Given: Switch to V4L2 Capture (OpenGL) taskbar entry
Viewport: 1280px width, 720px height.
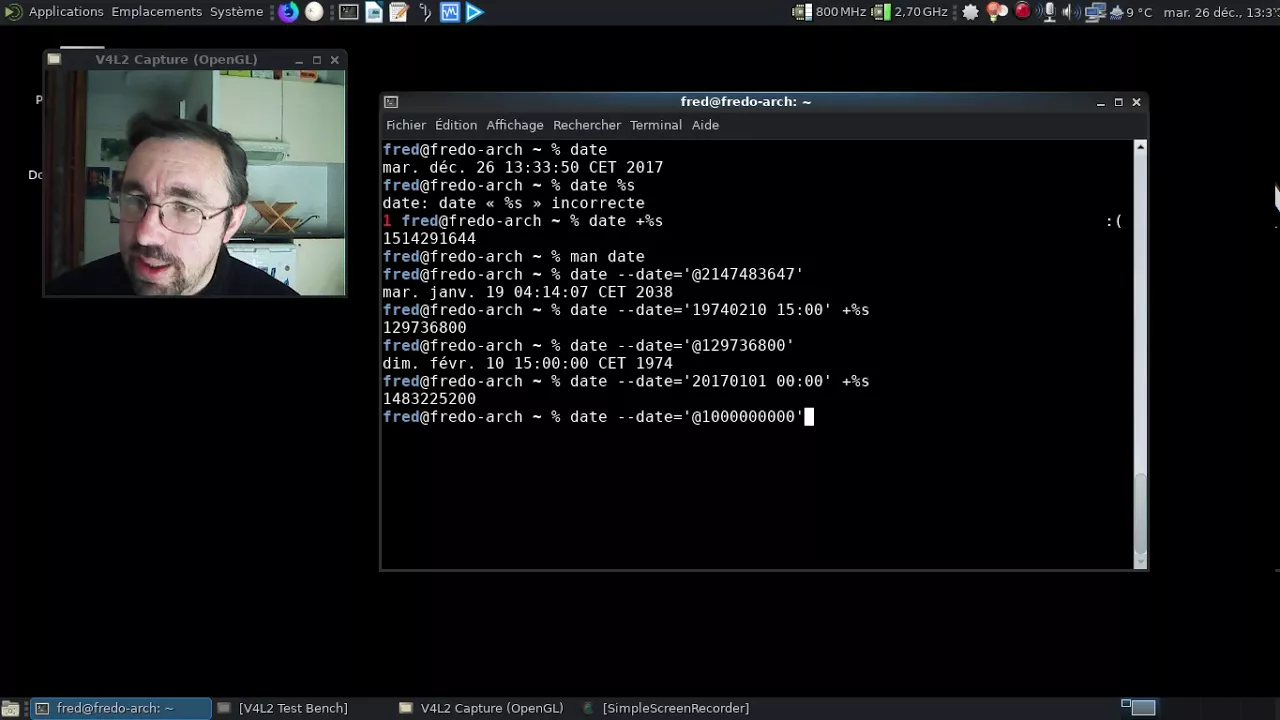Looking at the screenshot, I should coord(482,708).
